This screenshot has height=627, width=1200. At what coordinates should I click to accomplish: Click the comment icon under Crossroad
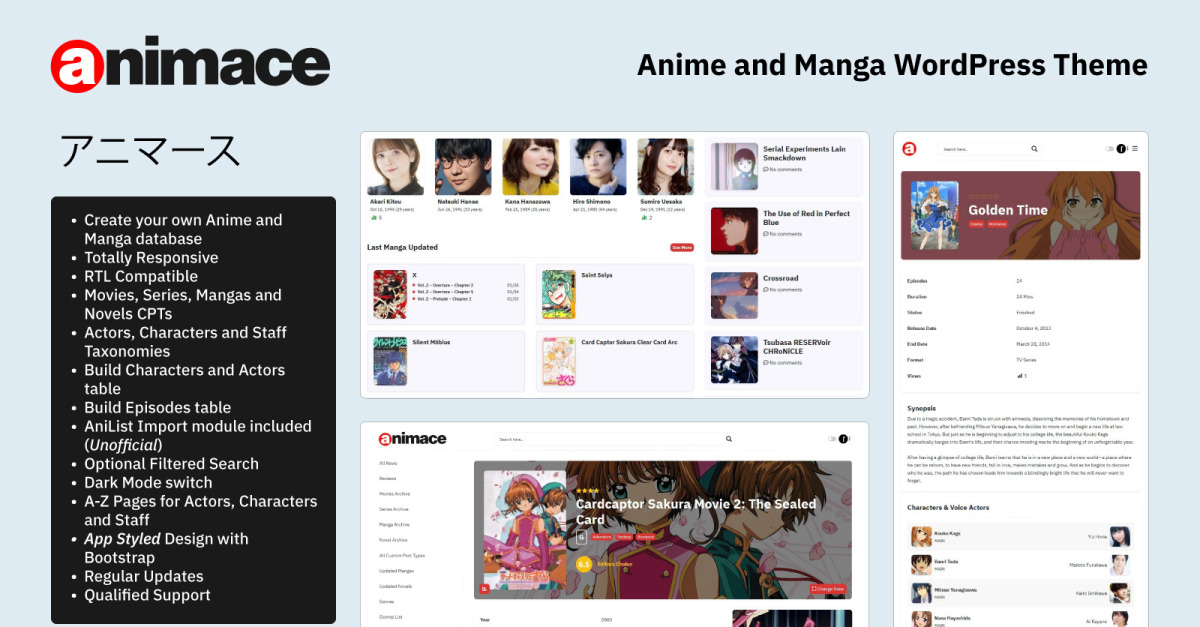766,290
